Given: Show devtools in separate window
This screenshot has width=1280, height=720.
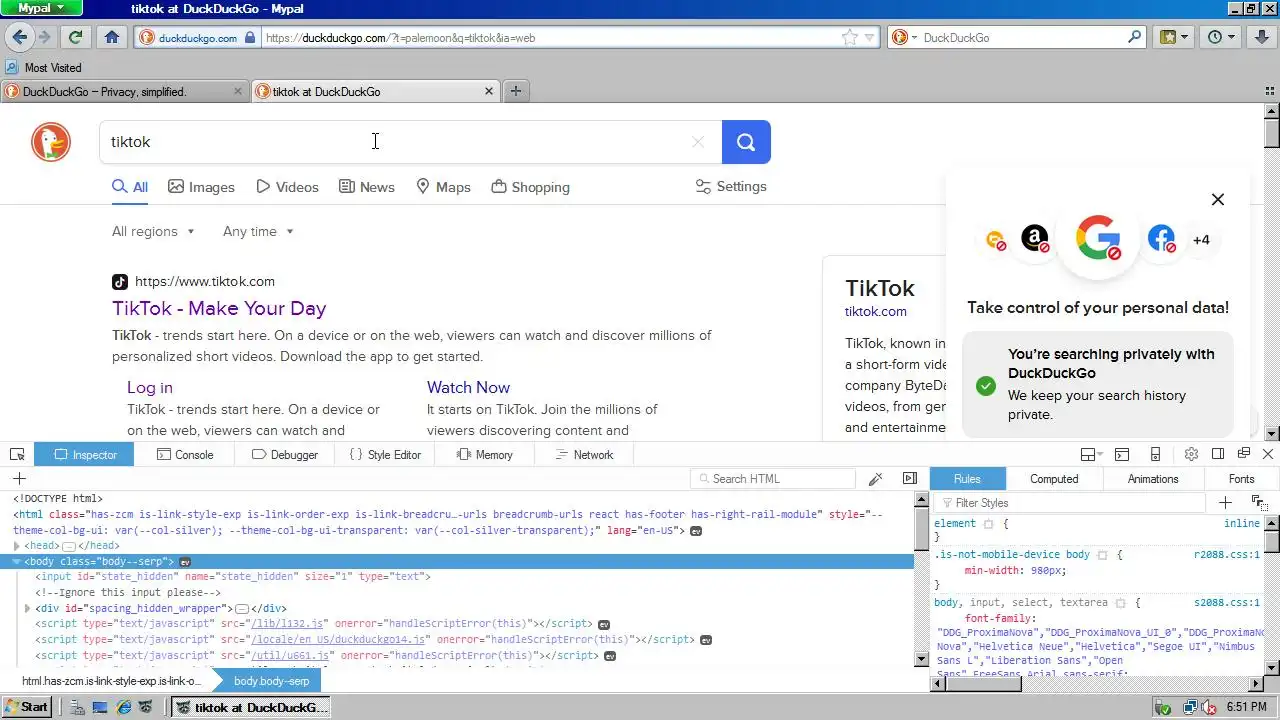Looking at the screenshot, I should coord(1244,454).
